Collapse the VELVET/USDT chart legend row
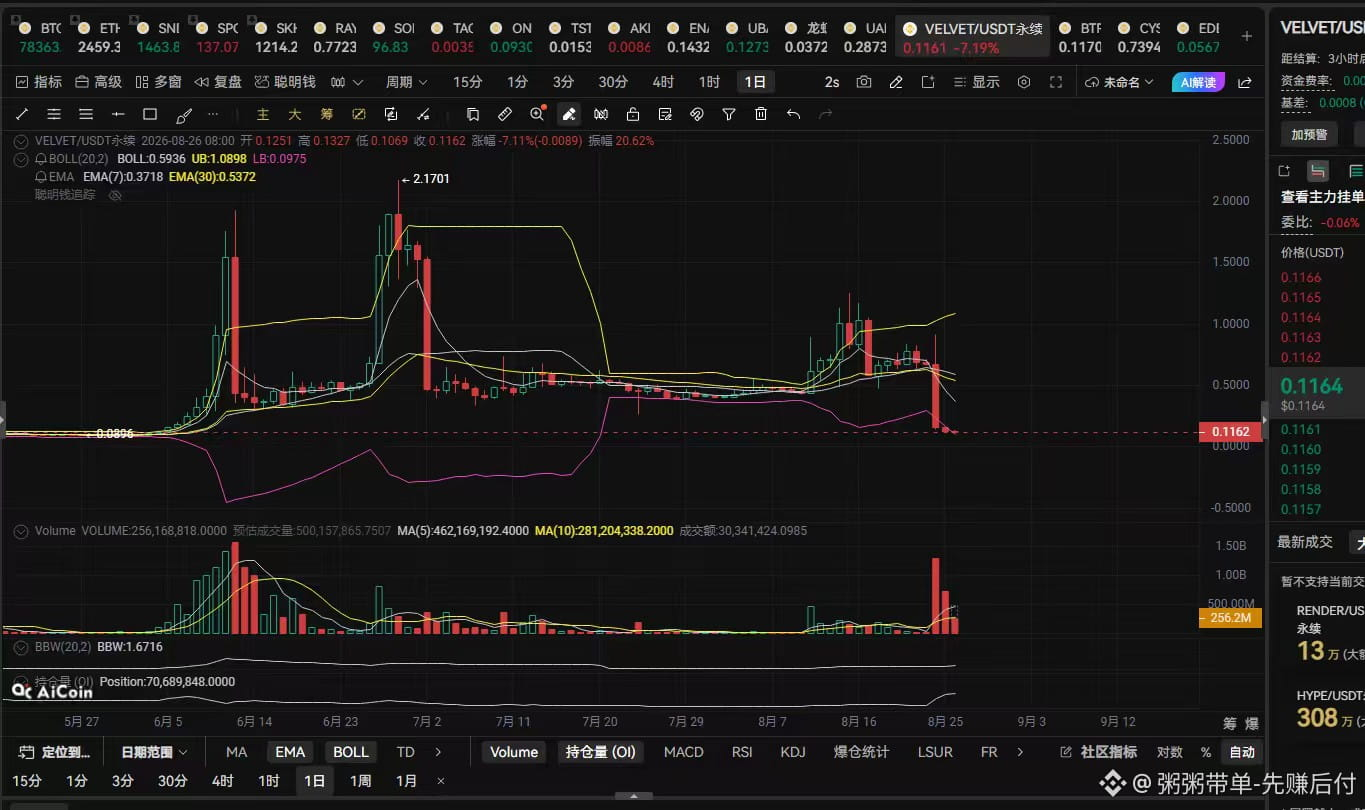Screen dimensions: 1365x810 [21, 141]
